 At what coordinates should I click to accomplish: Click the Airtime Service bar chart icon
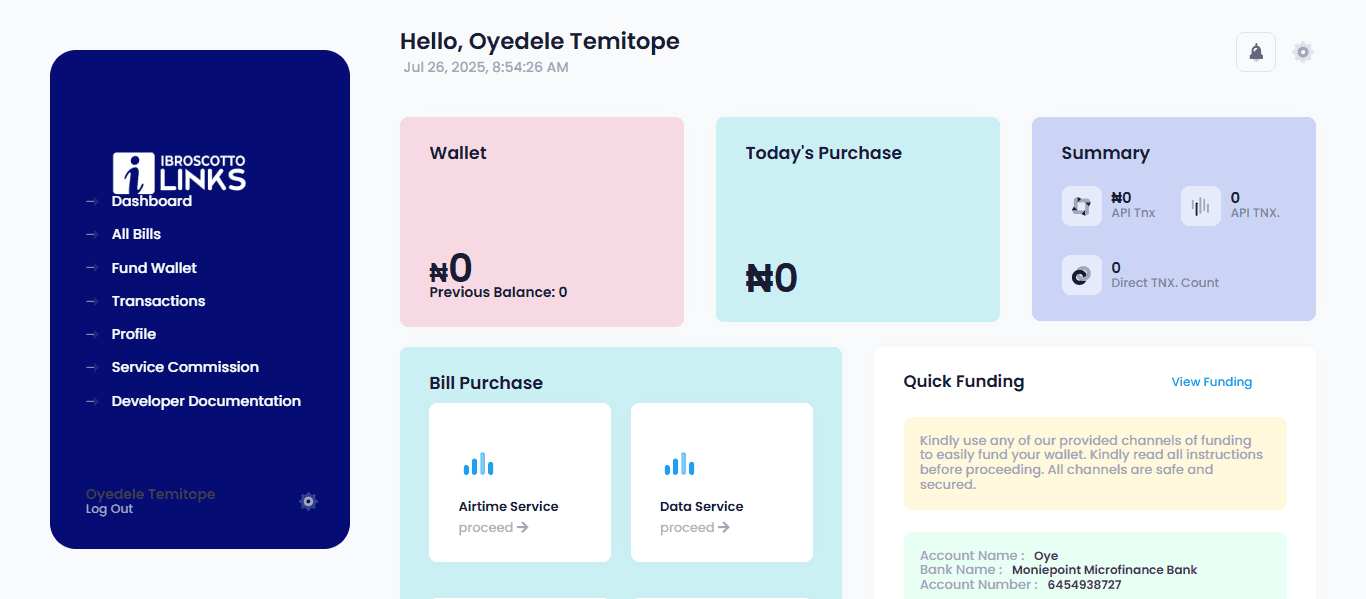coord(479,464)
